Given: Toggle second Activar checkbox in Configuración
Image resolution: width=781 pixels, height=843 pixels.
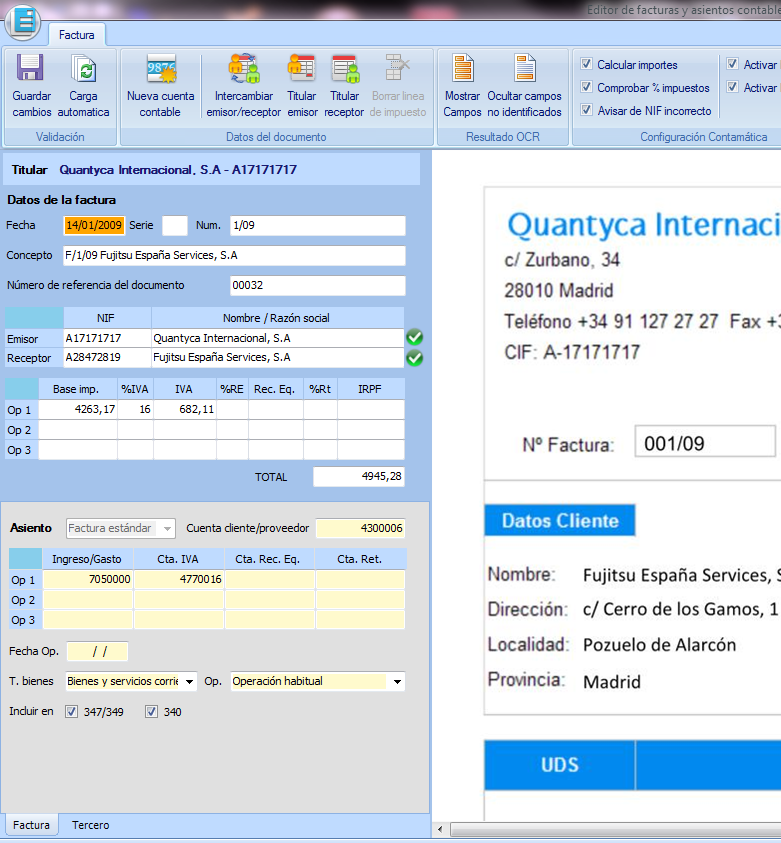Looking at the screenshot, I should click(732, 87).
